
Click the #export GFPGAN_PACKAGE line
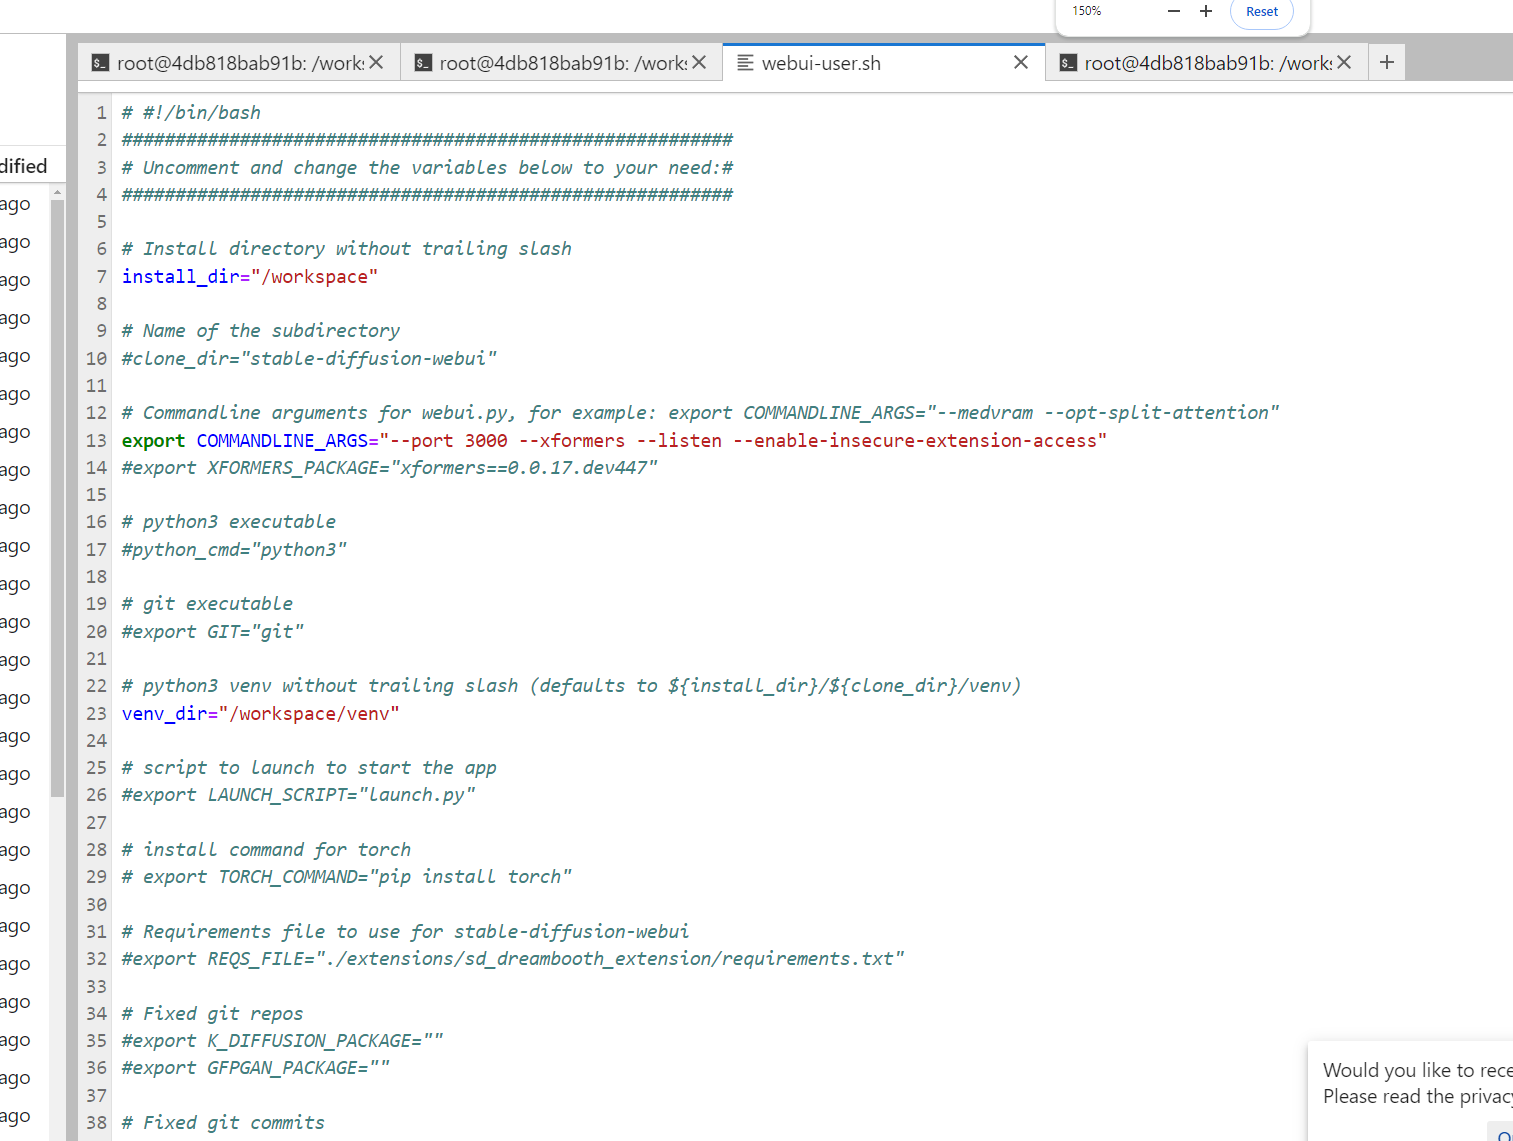256,1067
